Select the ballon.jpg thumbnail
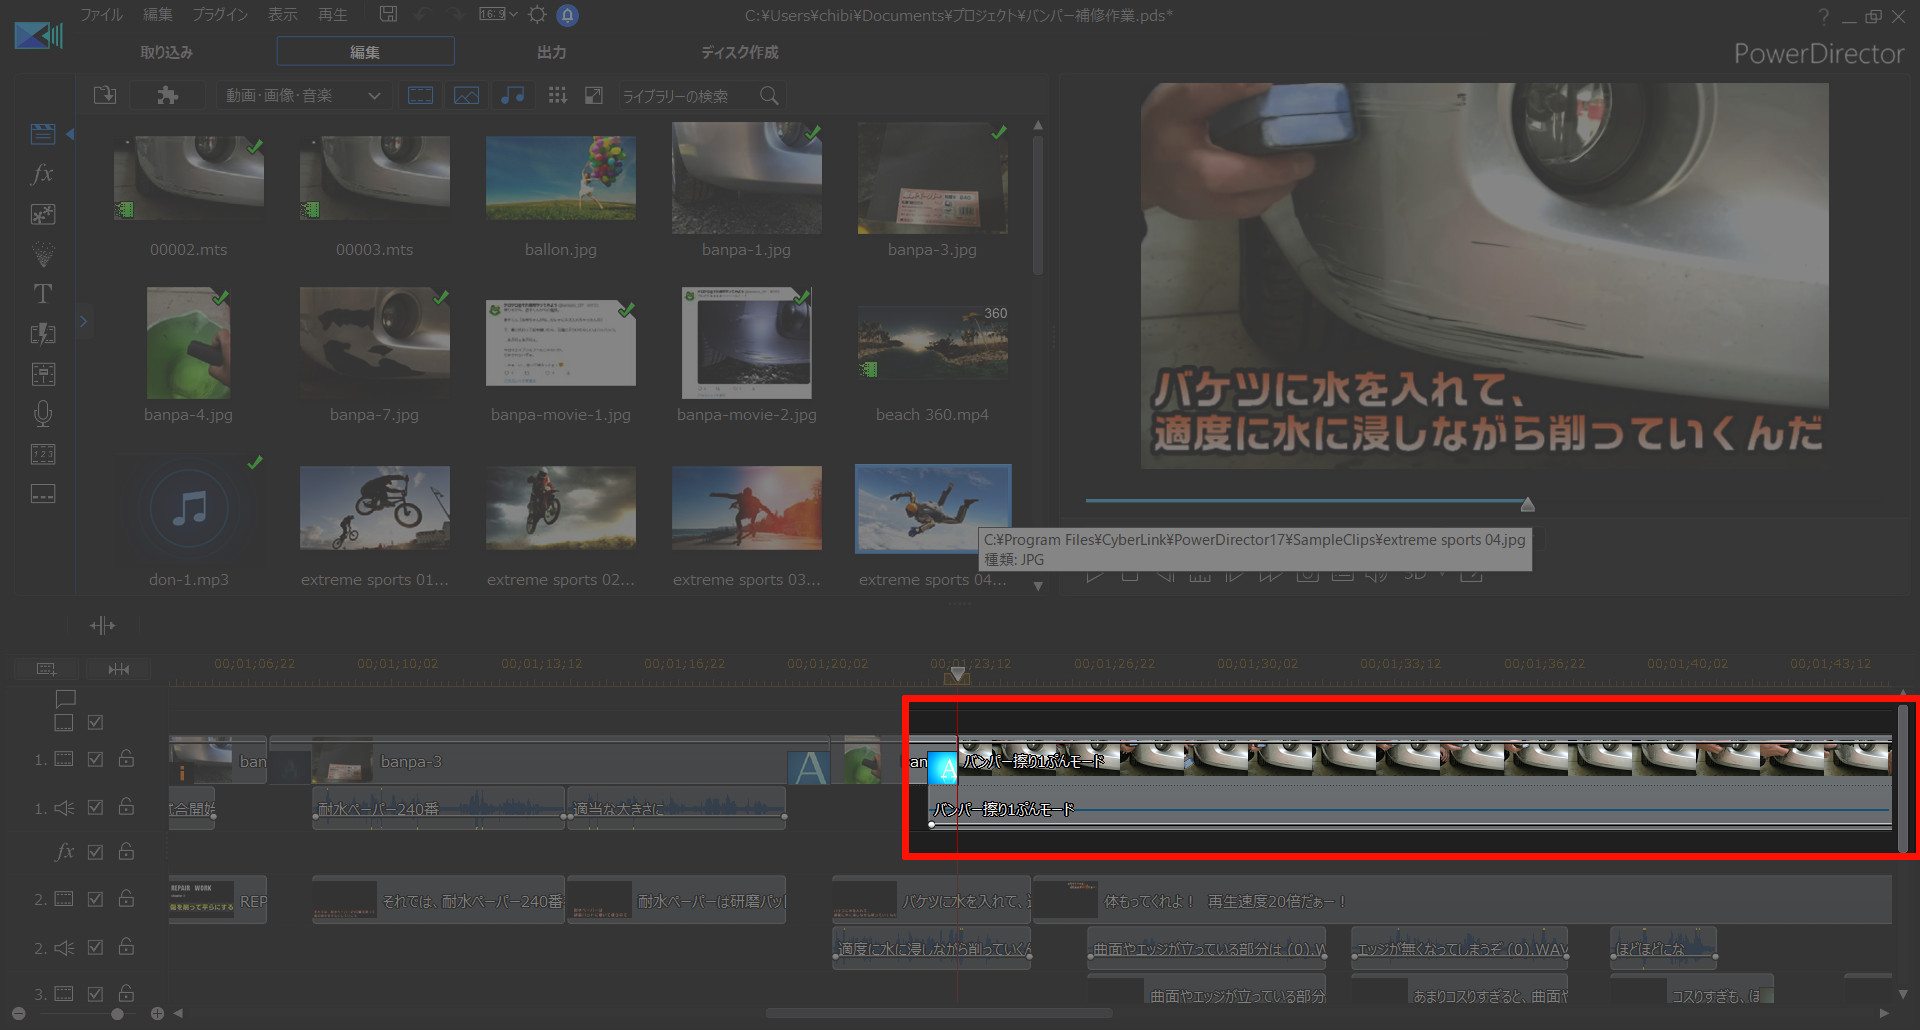Viewport: 1920px width, 1030px height. point(560,178)
